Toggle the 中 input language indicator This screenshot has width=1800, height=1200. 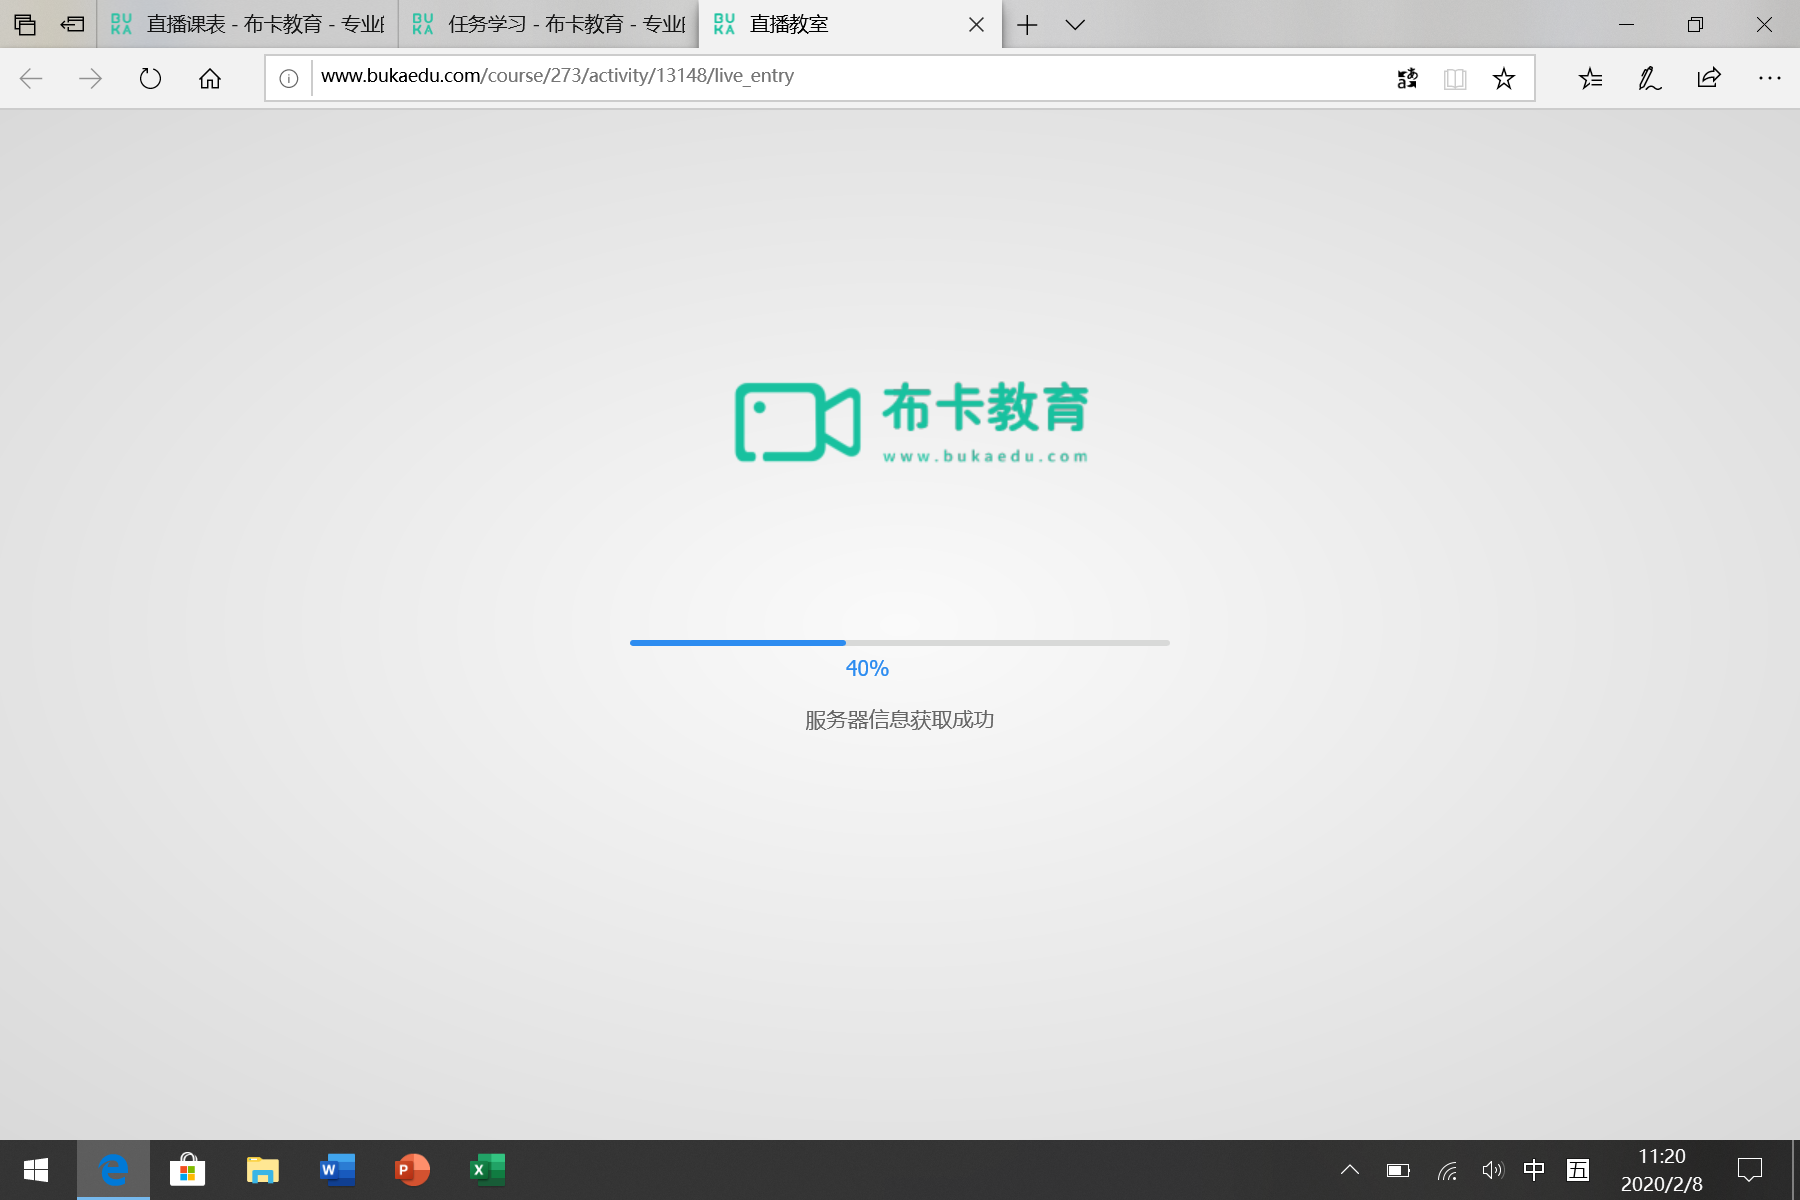tap(1534, 1170)
